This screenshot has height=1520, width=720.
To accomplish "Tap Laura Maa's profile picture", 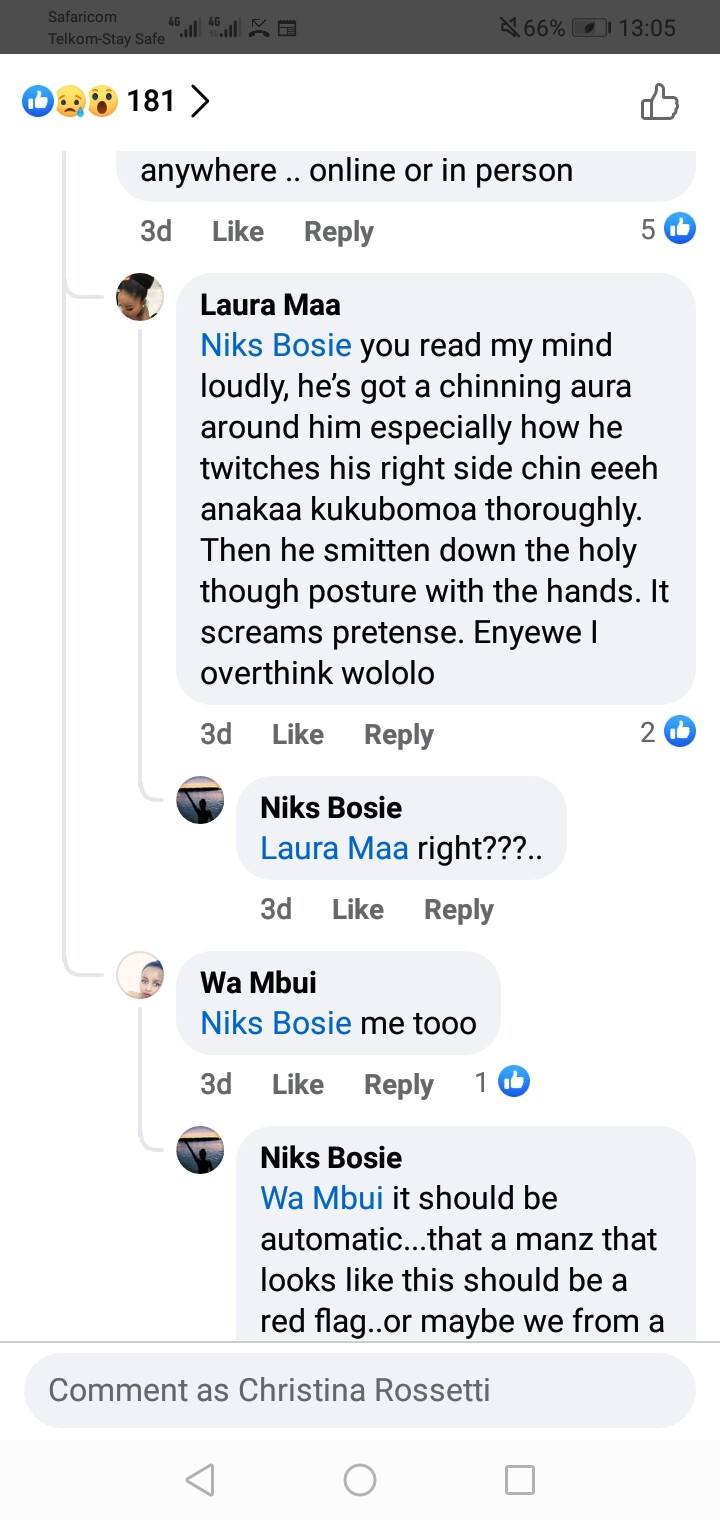I will tap(140, 297).
